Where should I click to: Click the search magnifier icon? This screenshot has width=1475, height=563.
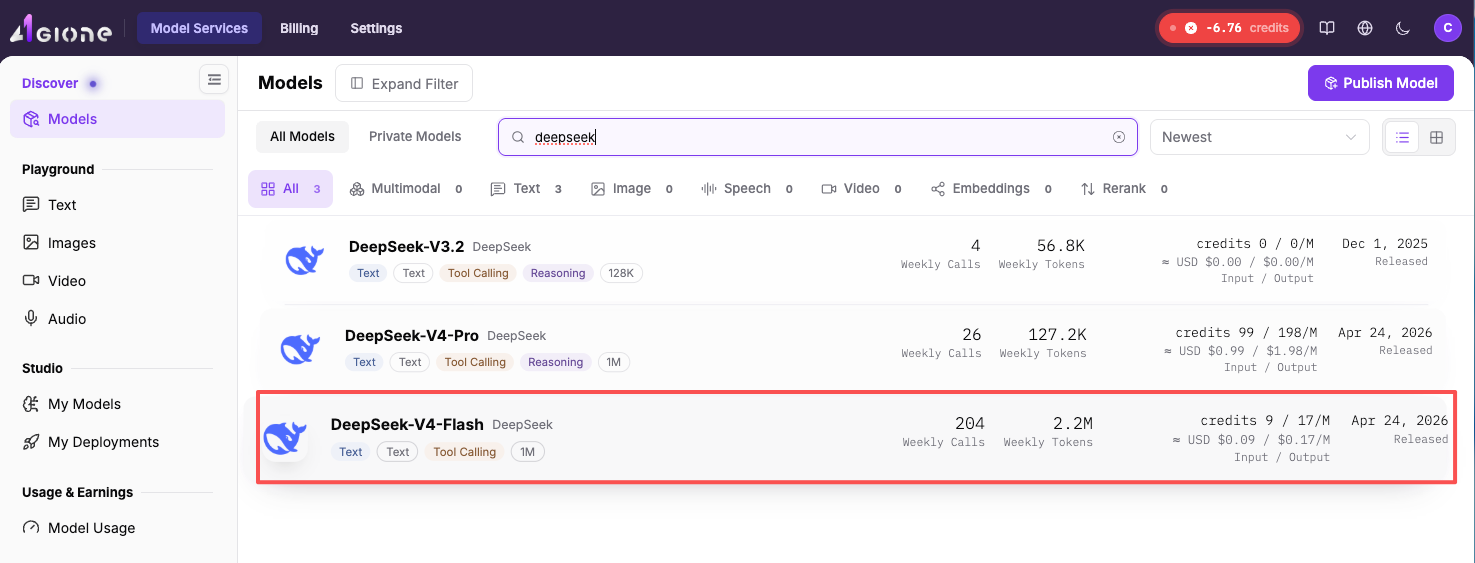click(x=518, y=137)
